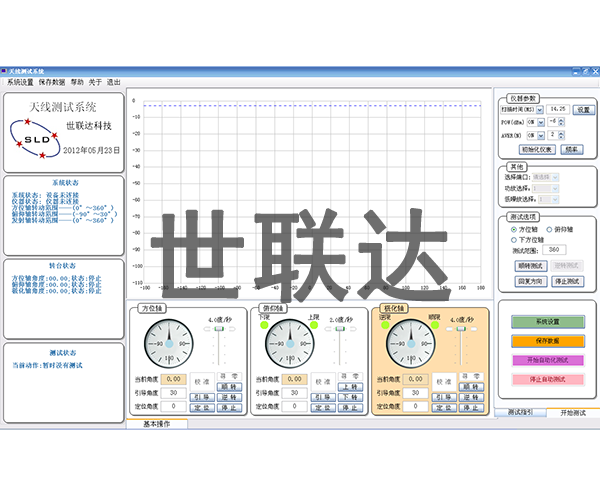
Task: Open the 系统设置 menu
Action: tap(20, 82)
